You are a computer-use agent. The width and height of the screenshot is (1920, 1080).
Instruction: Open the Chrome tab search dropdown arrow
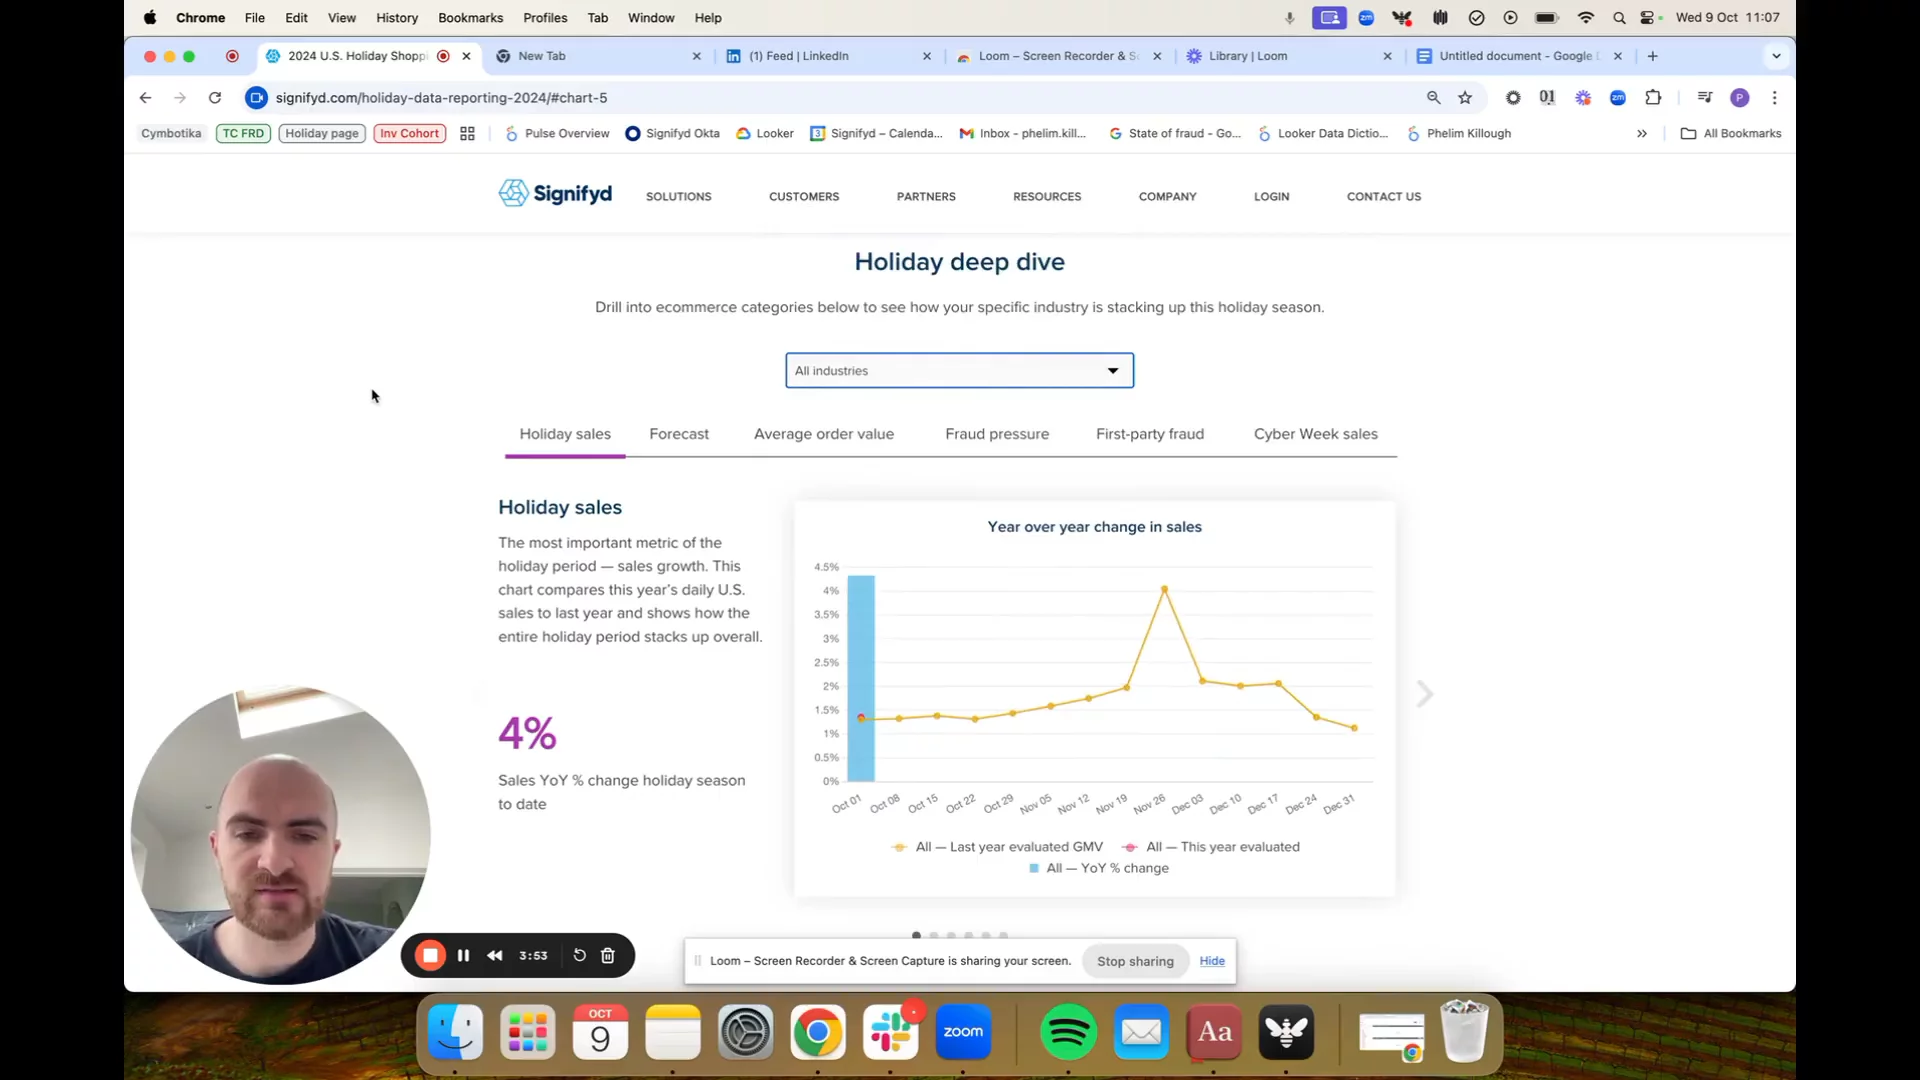(x=1776, y=56)
